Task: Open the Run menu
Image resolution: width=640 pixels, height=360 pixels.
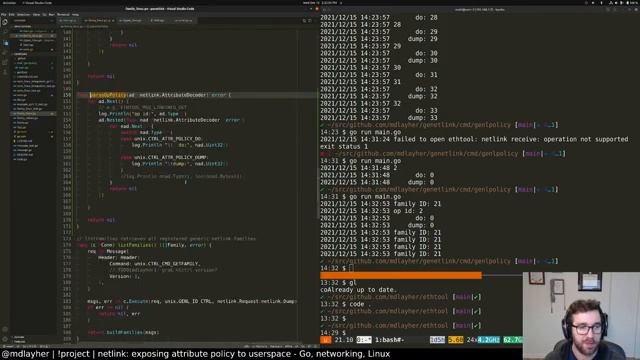Action: (x=51, y=14)
